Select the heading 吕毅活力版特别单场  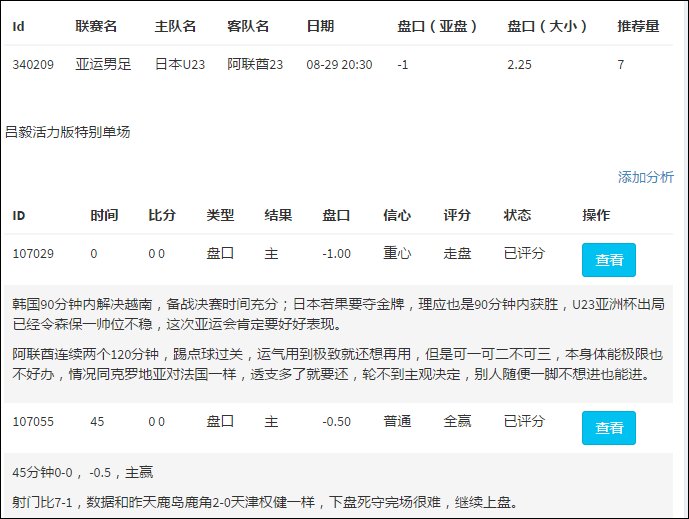click(68, 132)
